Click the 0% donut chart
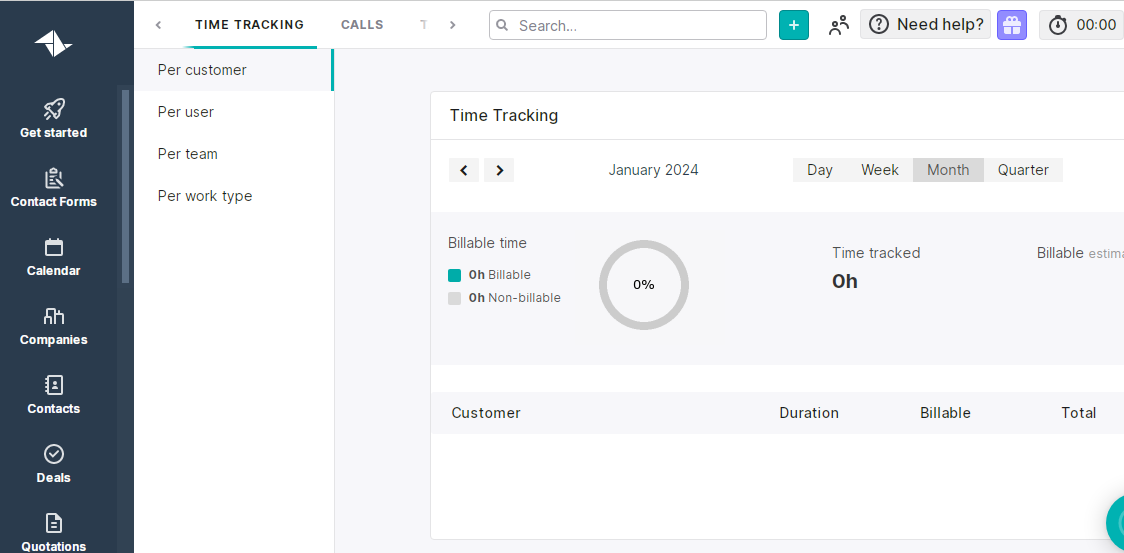1124x553 pixels. click(x=644, y=285)
